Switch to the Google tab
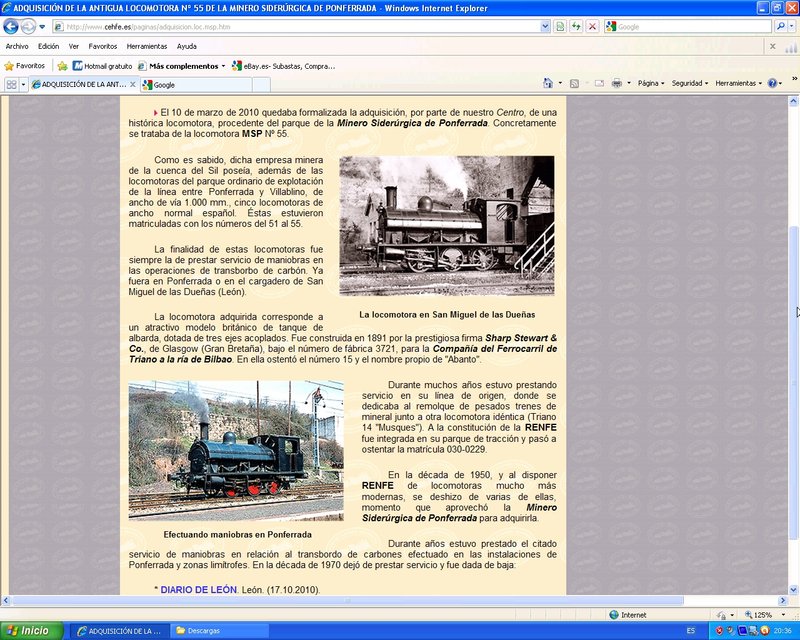Image resolution: width=800 pixels, height=640 pixels. (196, 85)
